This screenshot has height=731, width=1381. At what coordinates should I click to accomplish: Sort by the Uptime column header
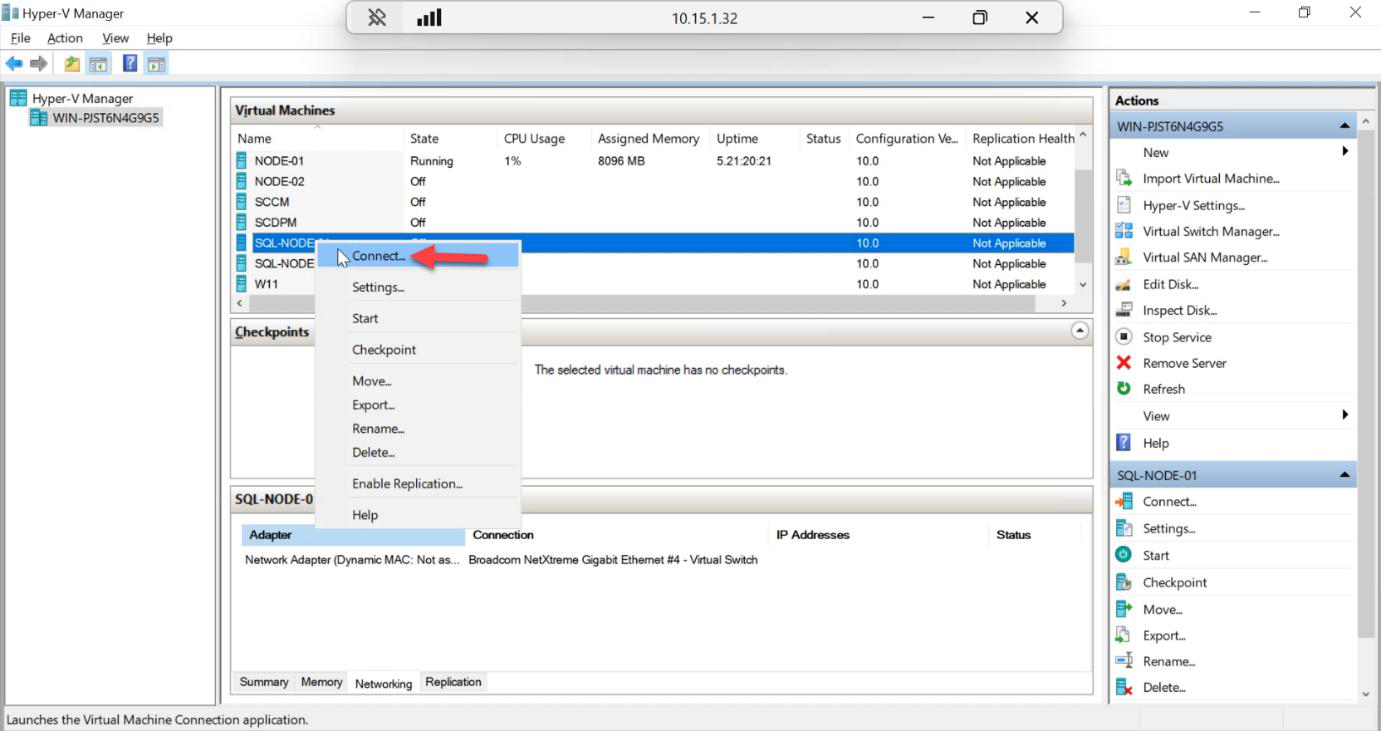tap(755, 139)
